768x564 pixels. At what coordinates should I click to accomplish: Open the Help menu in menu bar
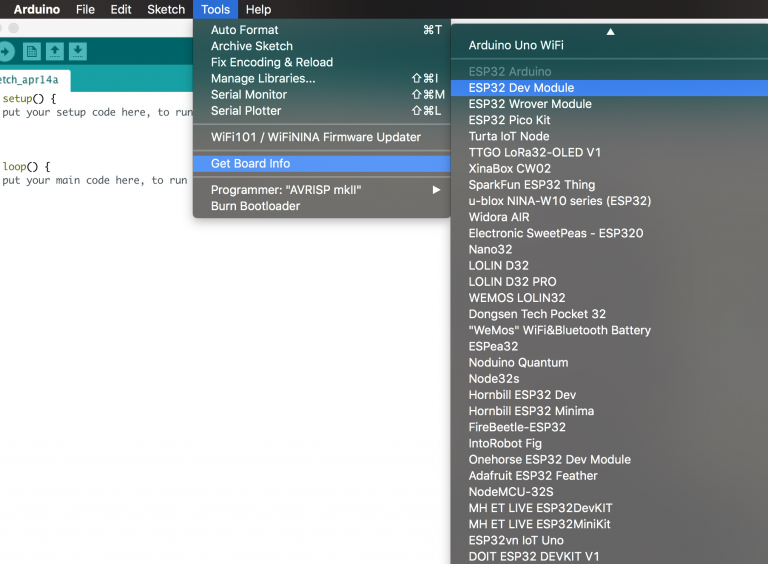pyautogui.click(x=258, y=9)
